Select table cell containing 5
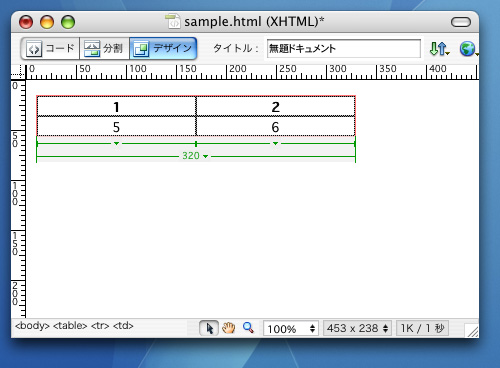Screen dimensions: 500x368 coord(116,127)
